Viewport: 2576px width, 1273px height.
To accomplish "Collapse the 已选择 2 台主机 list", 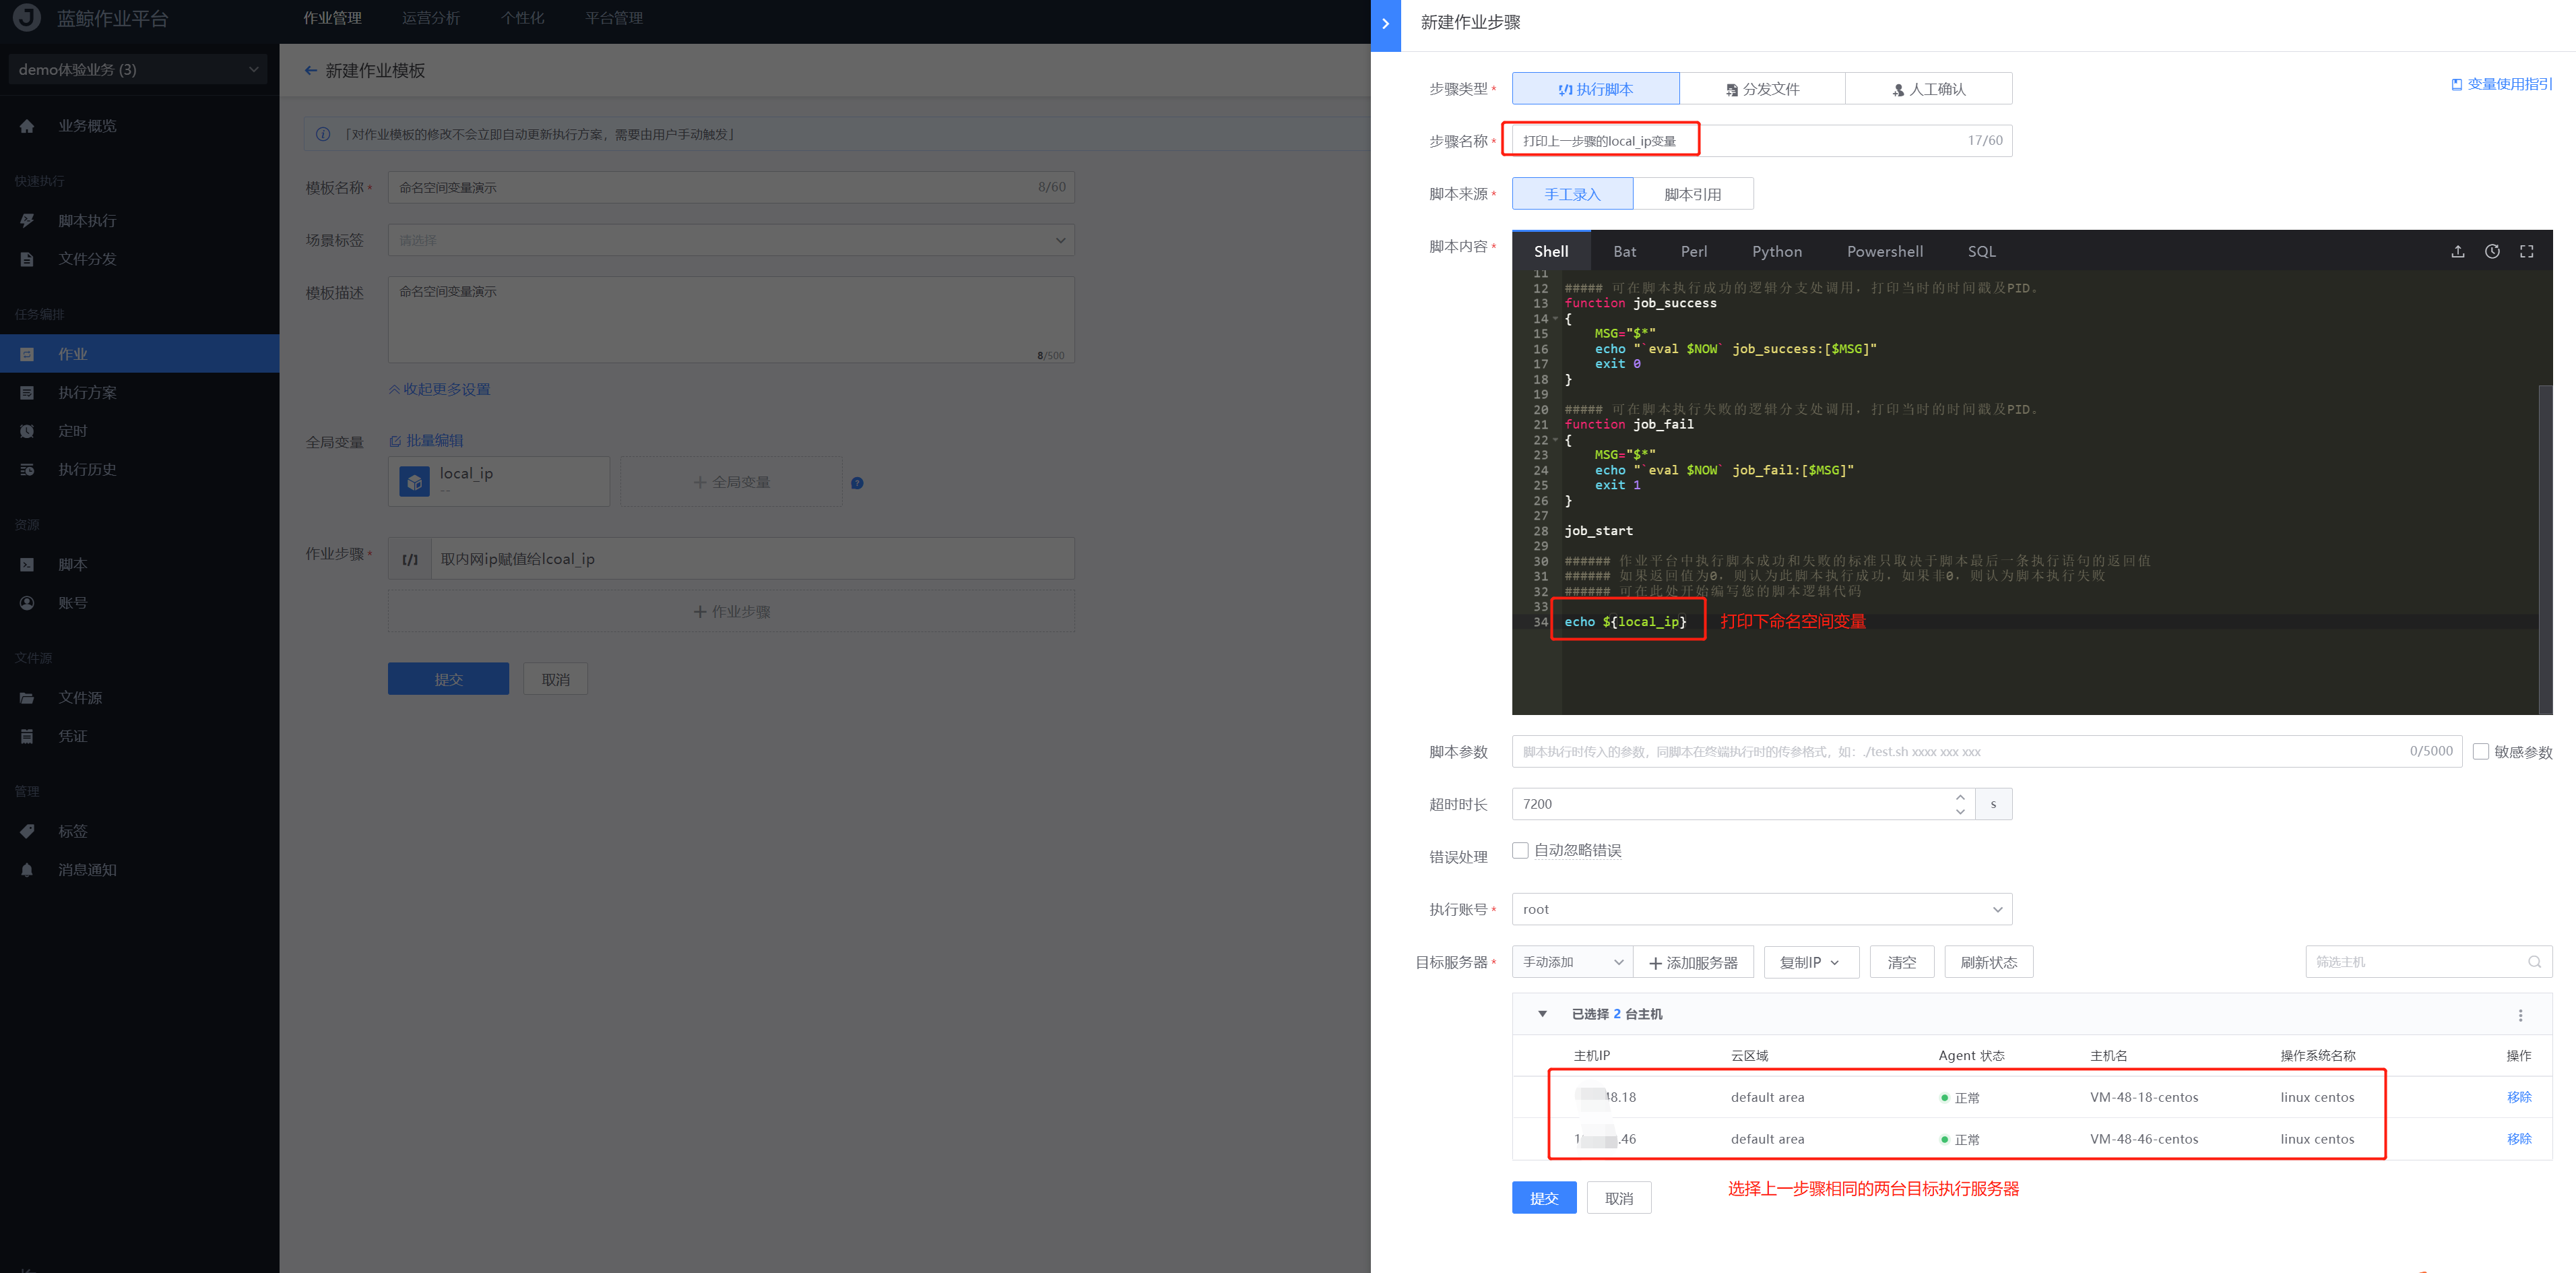I will pos(1542,1014).
